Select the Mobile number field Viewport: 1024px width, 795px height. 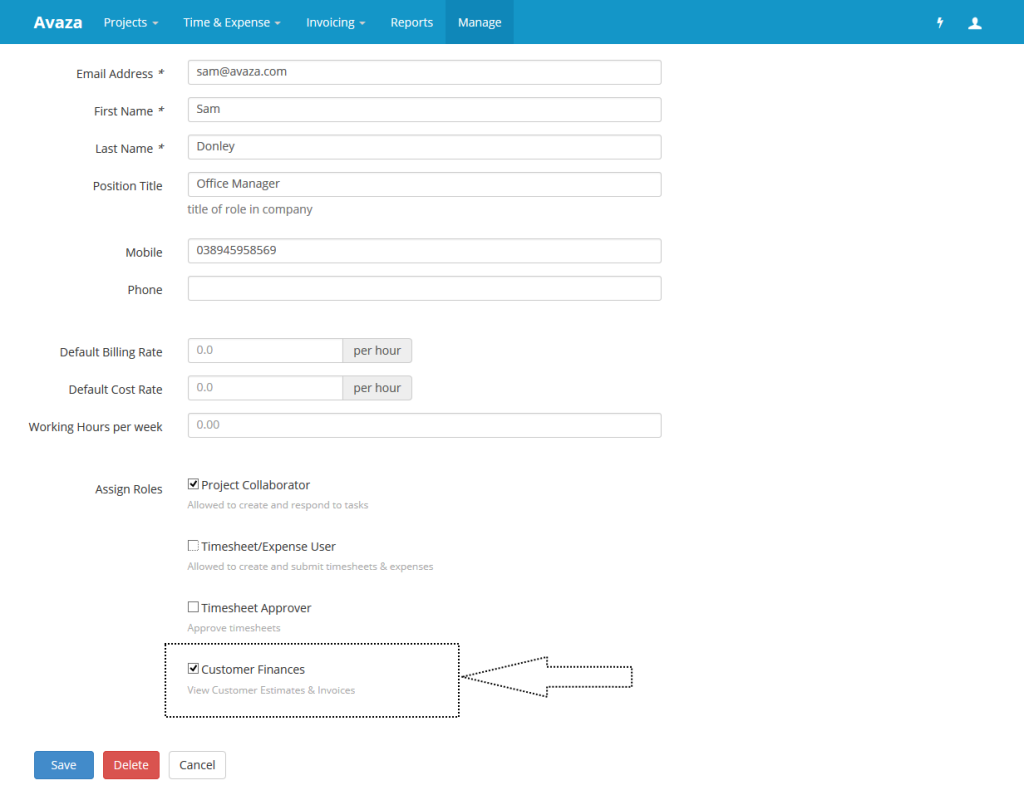pyautogui.click(x=424, y=250)
